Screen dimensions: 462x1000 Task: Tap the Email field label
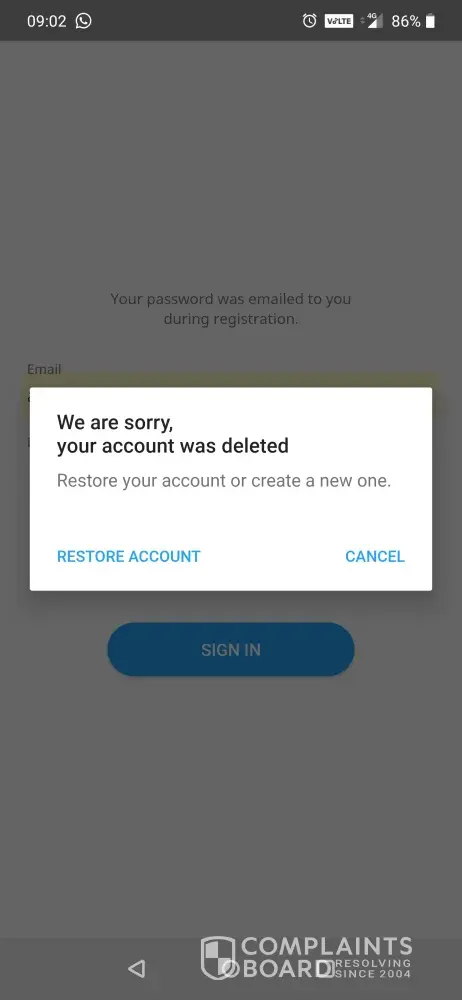pyautogui.click(x=44, y=369)
